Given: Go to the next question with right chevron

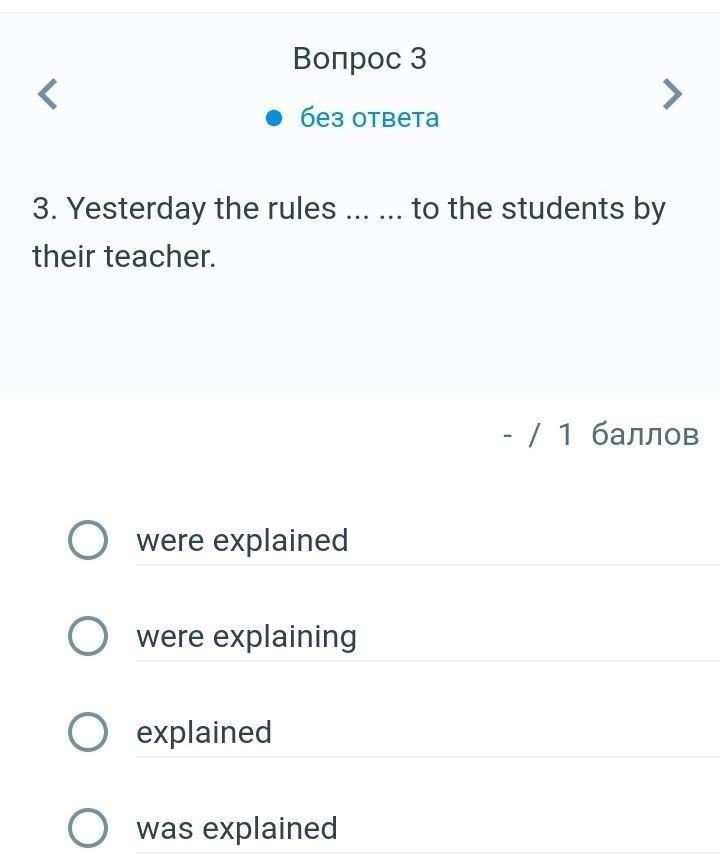Looking at the screenshot, I should [x=672, y=94].
